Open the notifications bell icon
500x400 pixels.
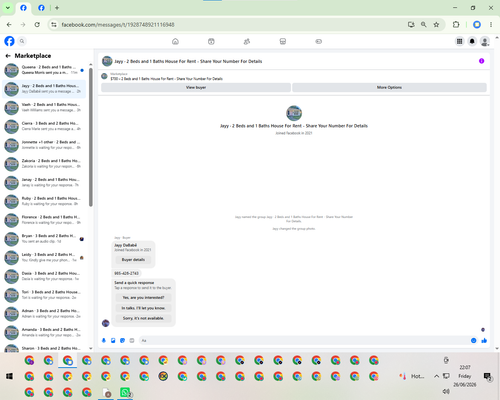pyautogui.click(x=472, y=41)
